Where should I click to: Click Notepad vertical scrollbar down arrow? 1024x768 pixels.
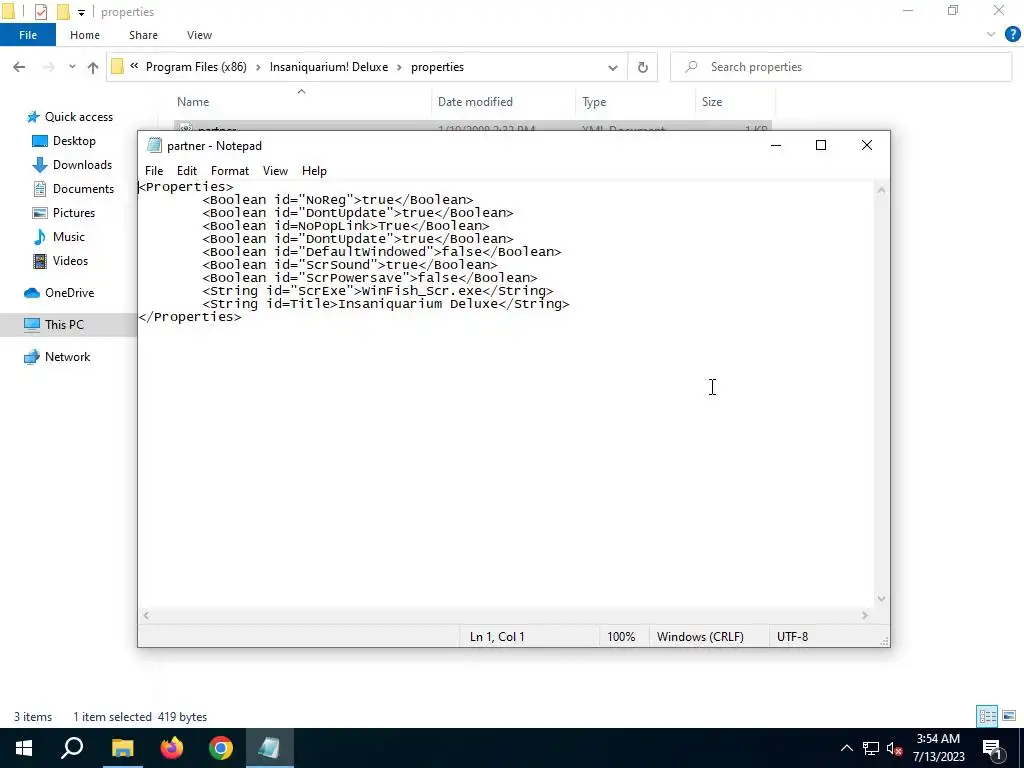click(882, 598)
